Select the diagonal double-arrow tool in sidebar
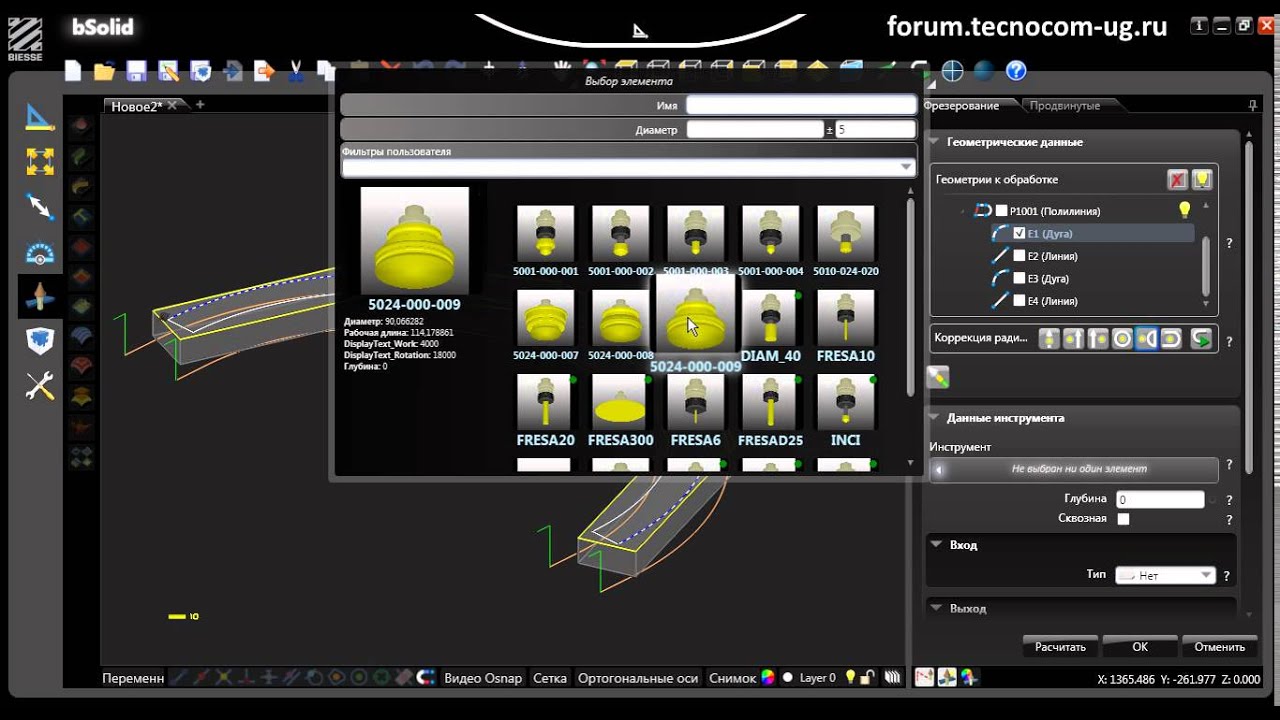 [40, 206]
